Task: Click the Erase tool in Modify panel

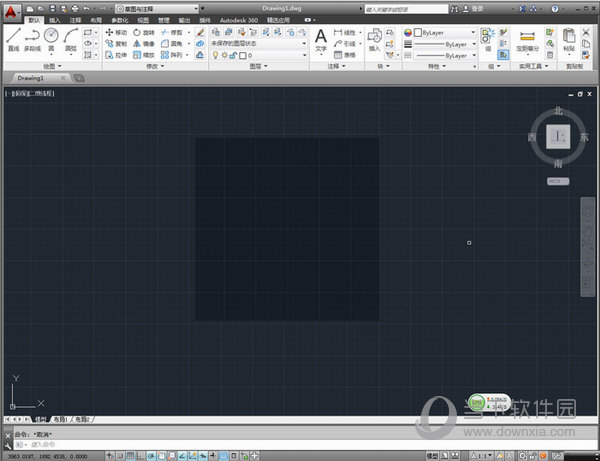Action: pyautogui.click(x=200, y=33)
